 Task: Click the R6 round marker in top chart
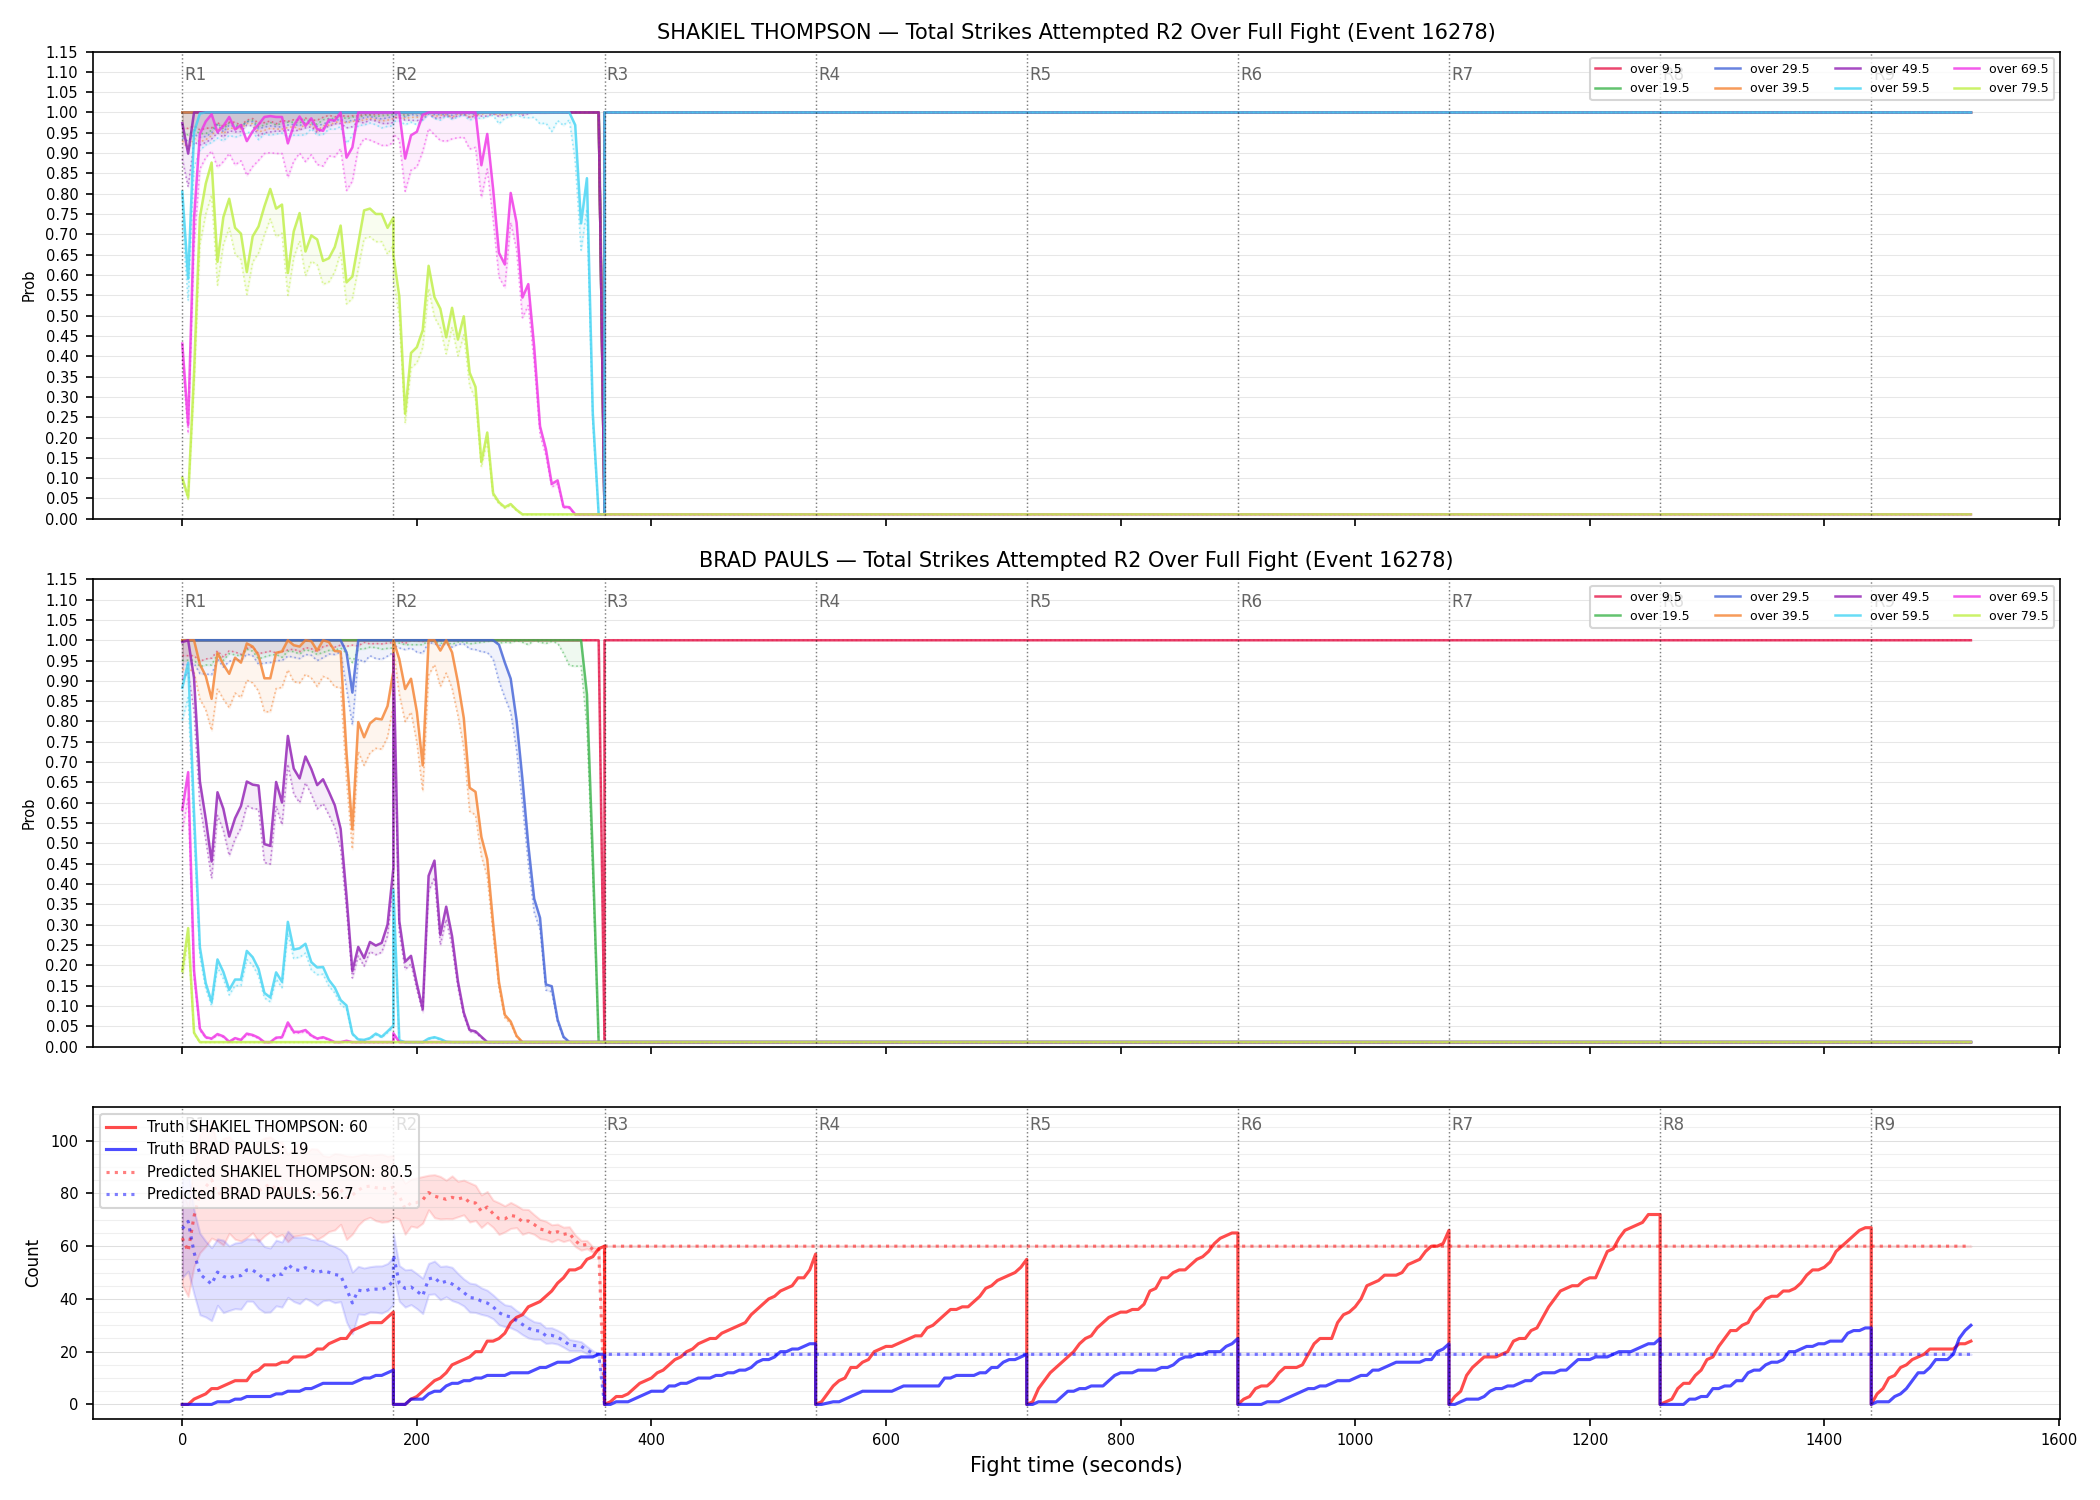tap(1251, 74)
